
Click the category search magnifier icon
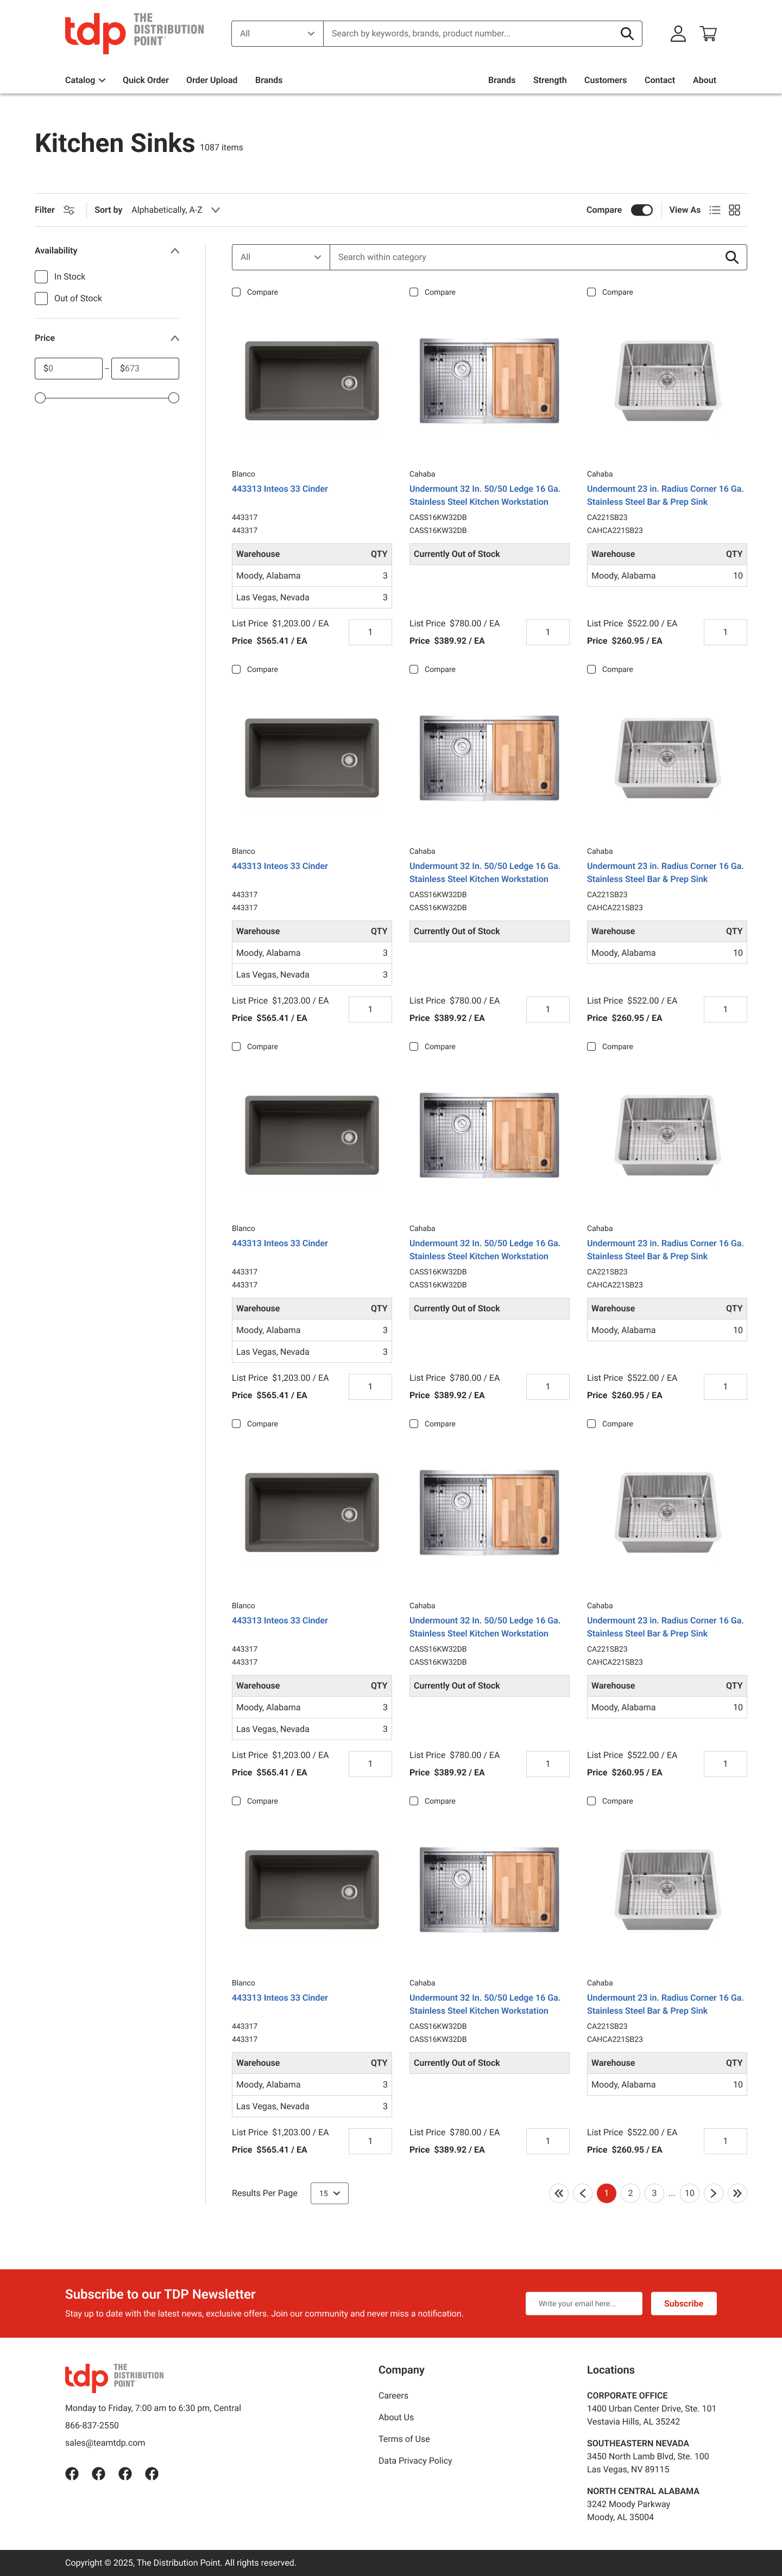731,257
